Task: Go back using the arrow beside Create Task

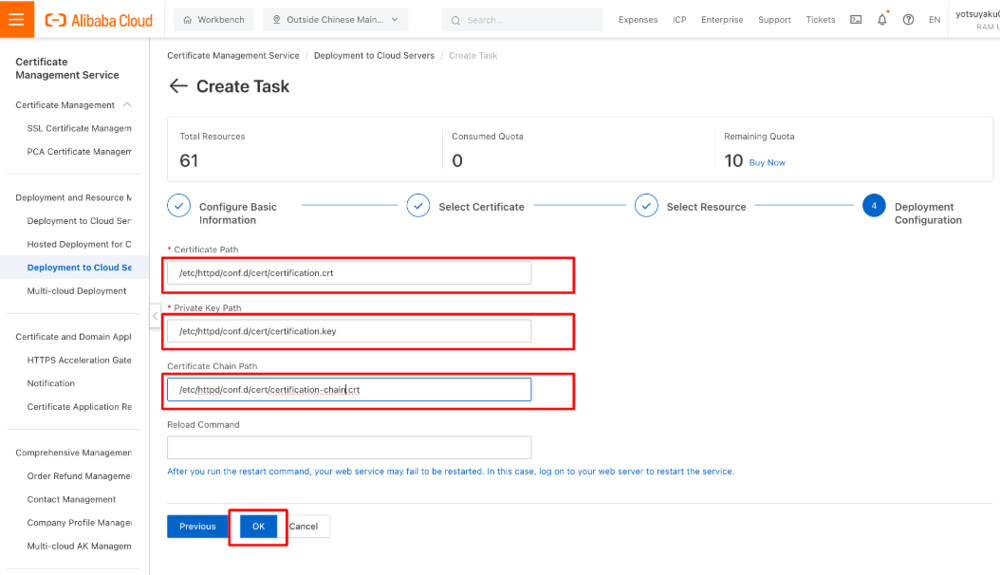Action: (x=178, y=86)
